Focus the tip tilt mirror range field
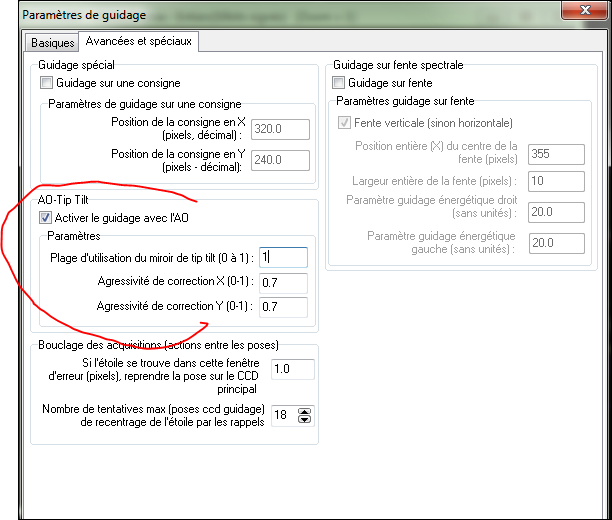Screen dimensions: 612x520 (281, 257)
